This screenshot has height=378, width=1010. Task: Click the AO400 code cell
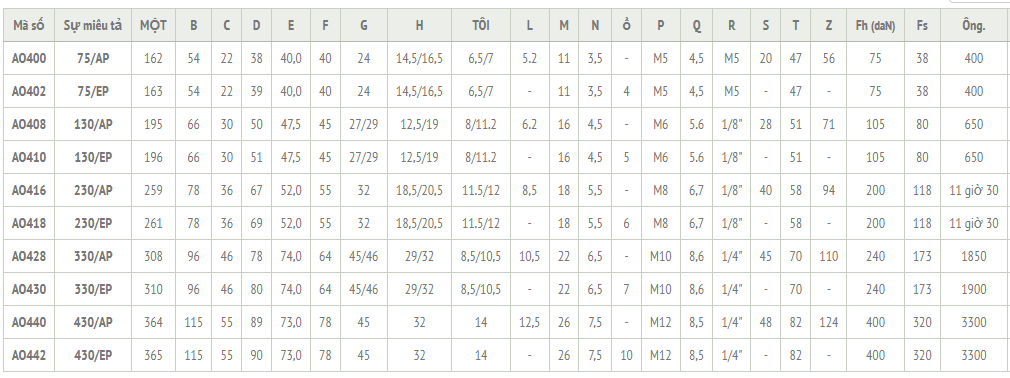point(29,59)
